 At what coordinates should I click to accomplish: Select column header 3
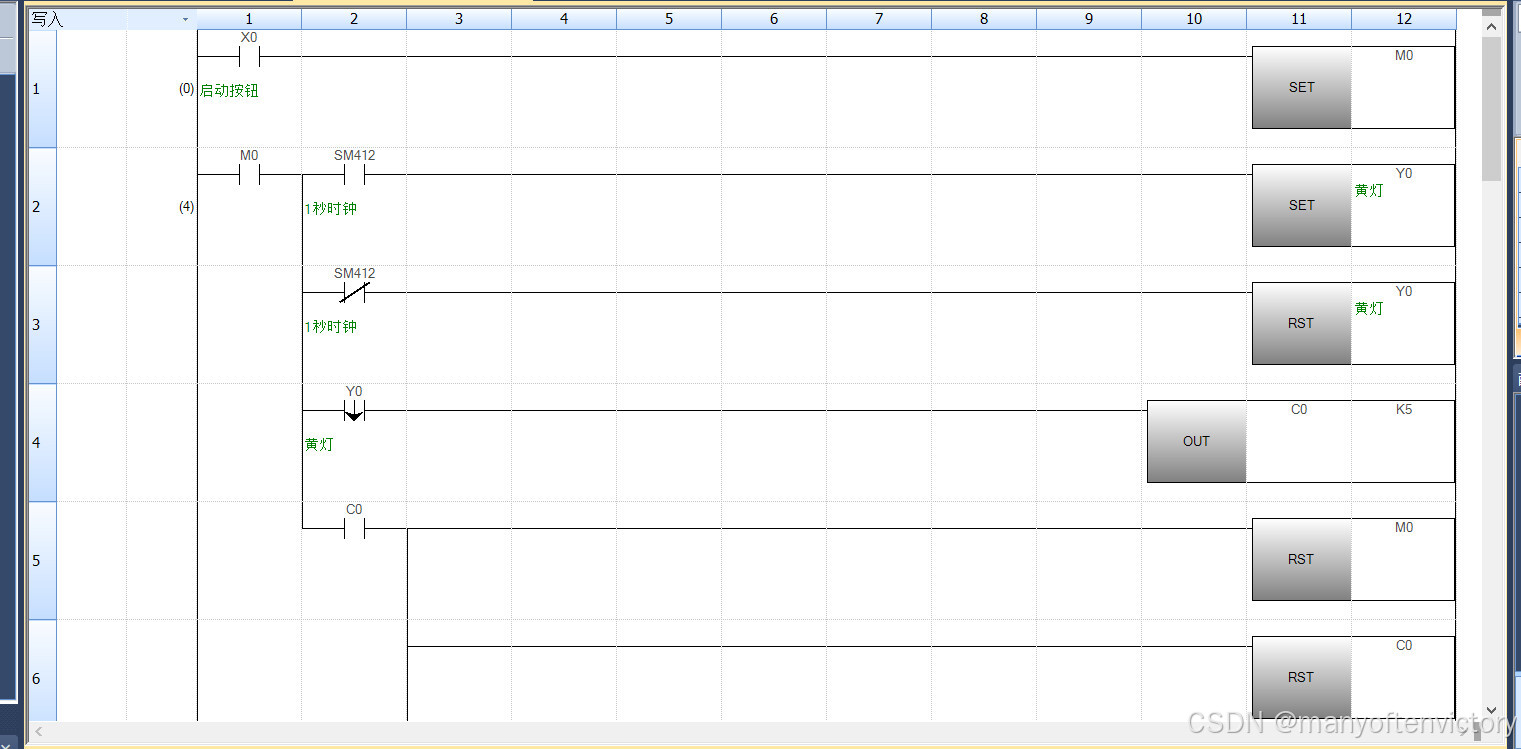pos(459,19)
